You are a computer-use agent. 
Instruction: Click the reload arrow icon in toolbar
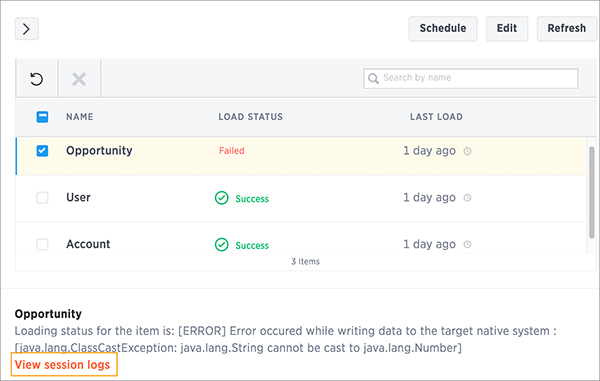tap(36, 79)
